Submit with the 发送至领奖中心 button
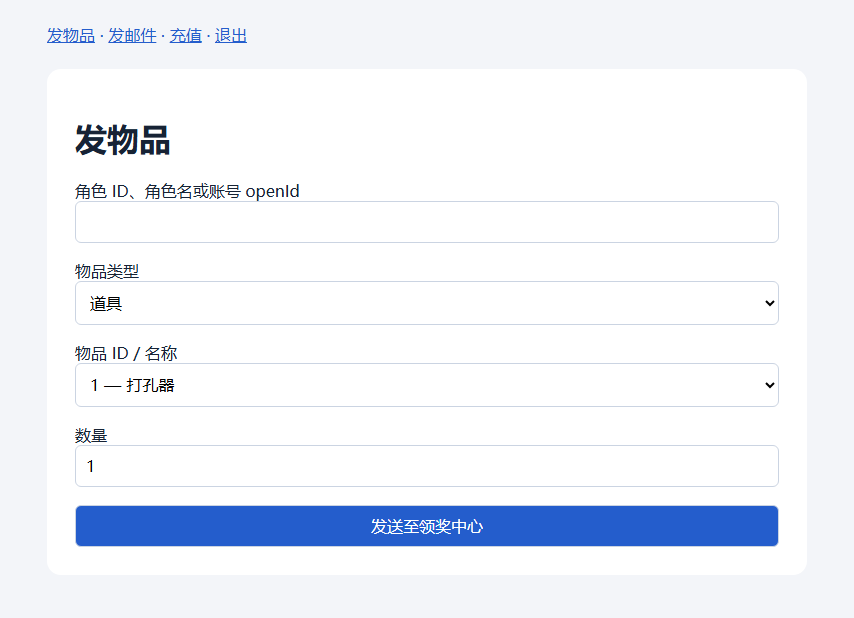This screenshot has width=854, height=618. click(x=427, y=526)
